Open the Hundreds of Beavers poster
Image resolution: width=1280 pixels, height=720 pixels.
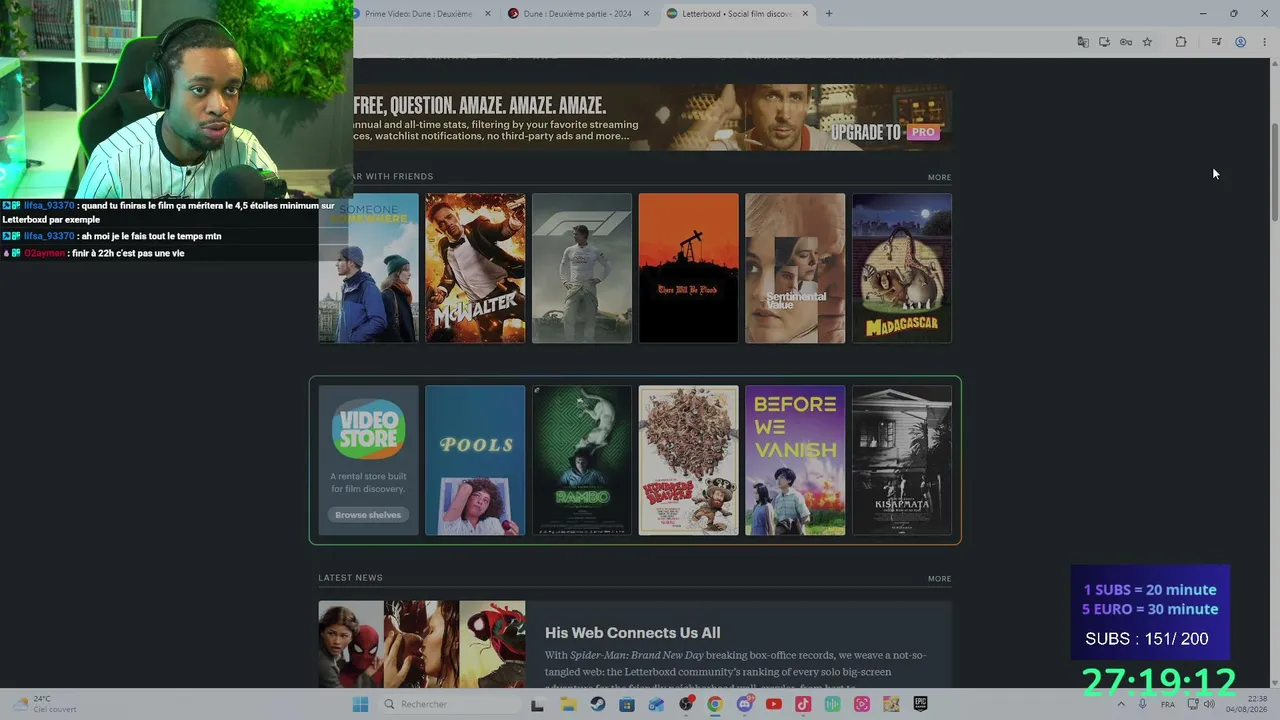pyautogui.click(x=688, y=460)
